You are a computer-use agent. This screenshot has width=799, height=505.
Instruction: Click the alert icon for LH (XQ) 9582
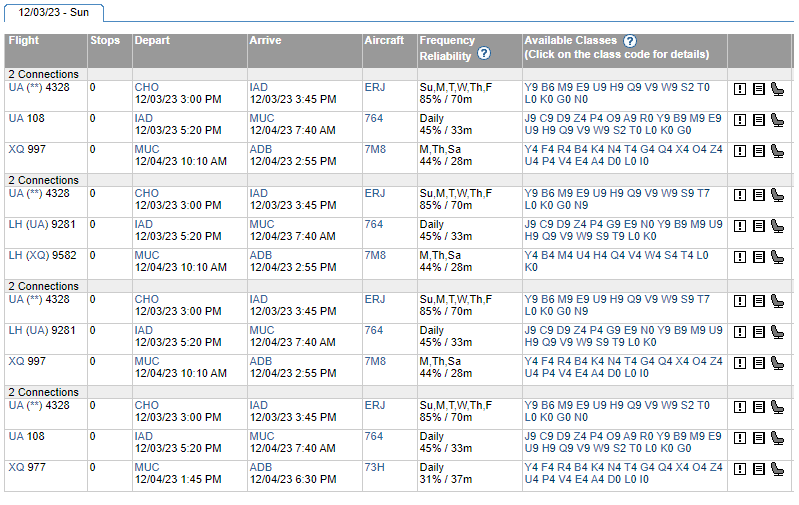pyautogui.click(x=740, y=256)
